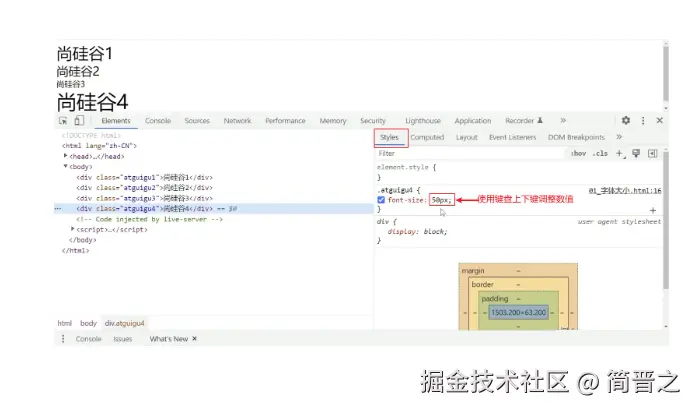The height and width of the screenshot is (410, 695).
Task: Click the display: block declaration
Action: click(417, 231)
